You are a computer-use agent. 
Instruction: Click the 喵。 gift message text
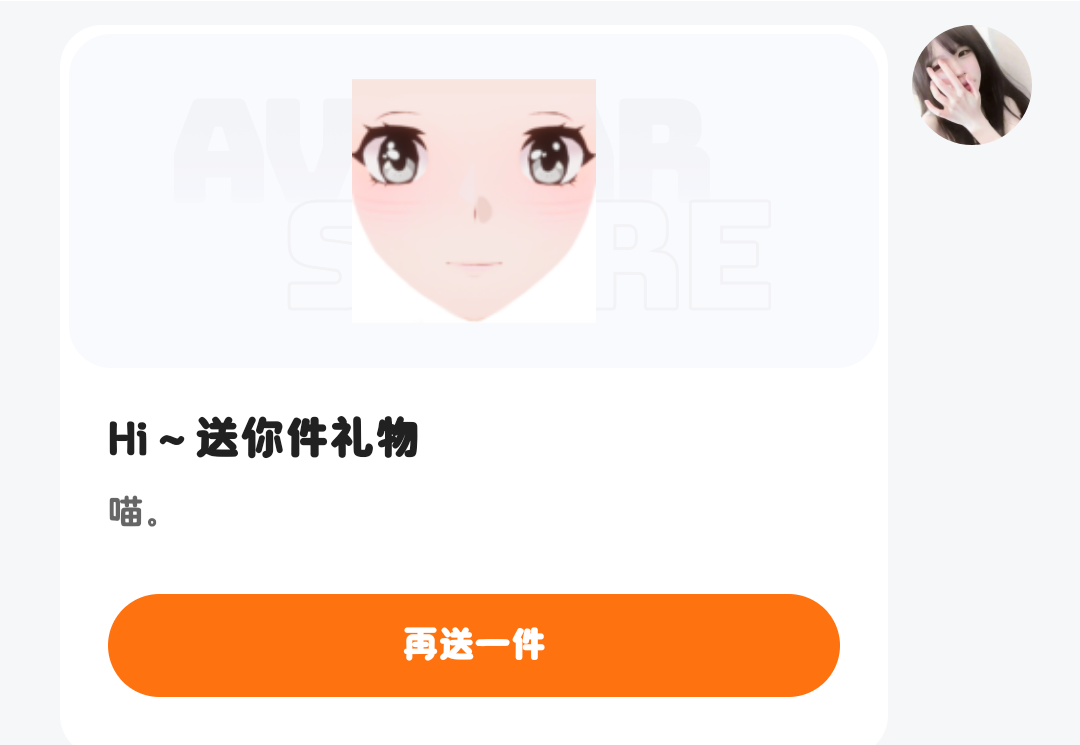click(134, 512)
